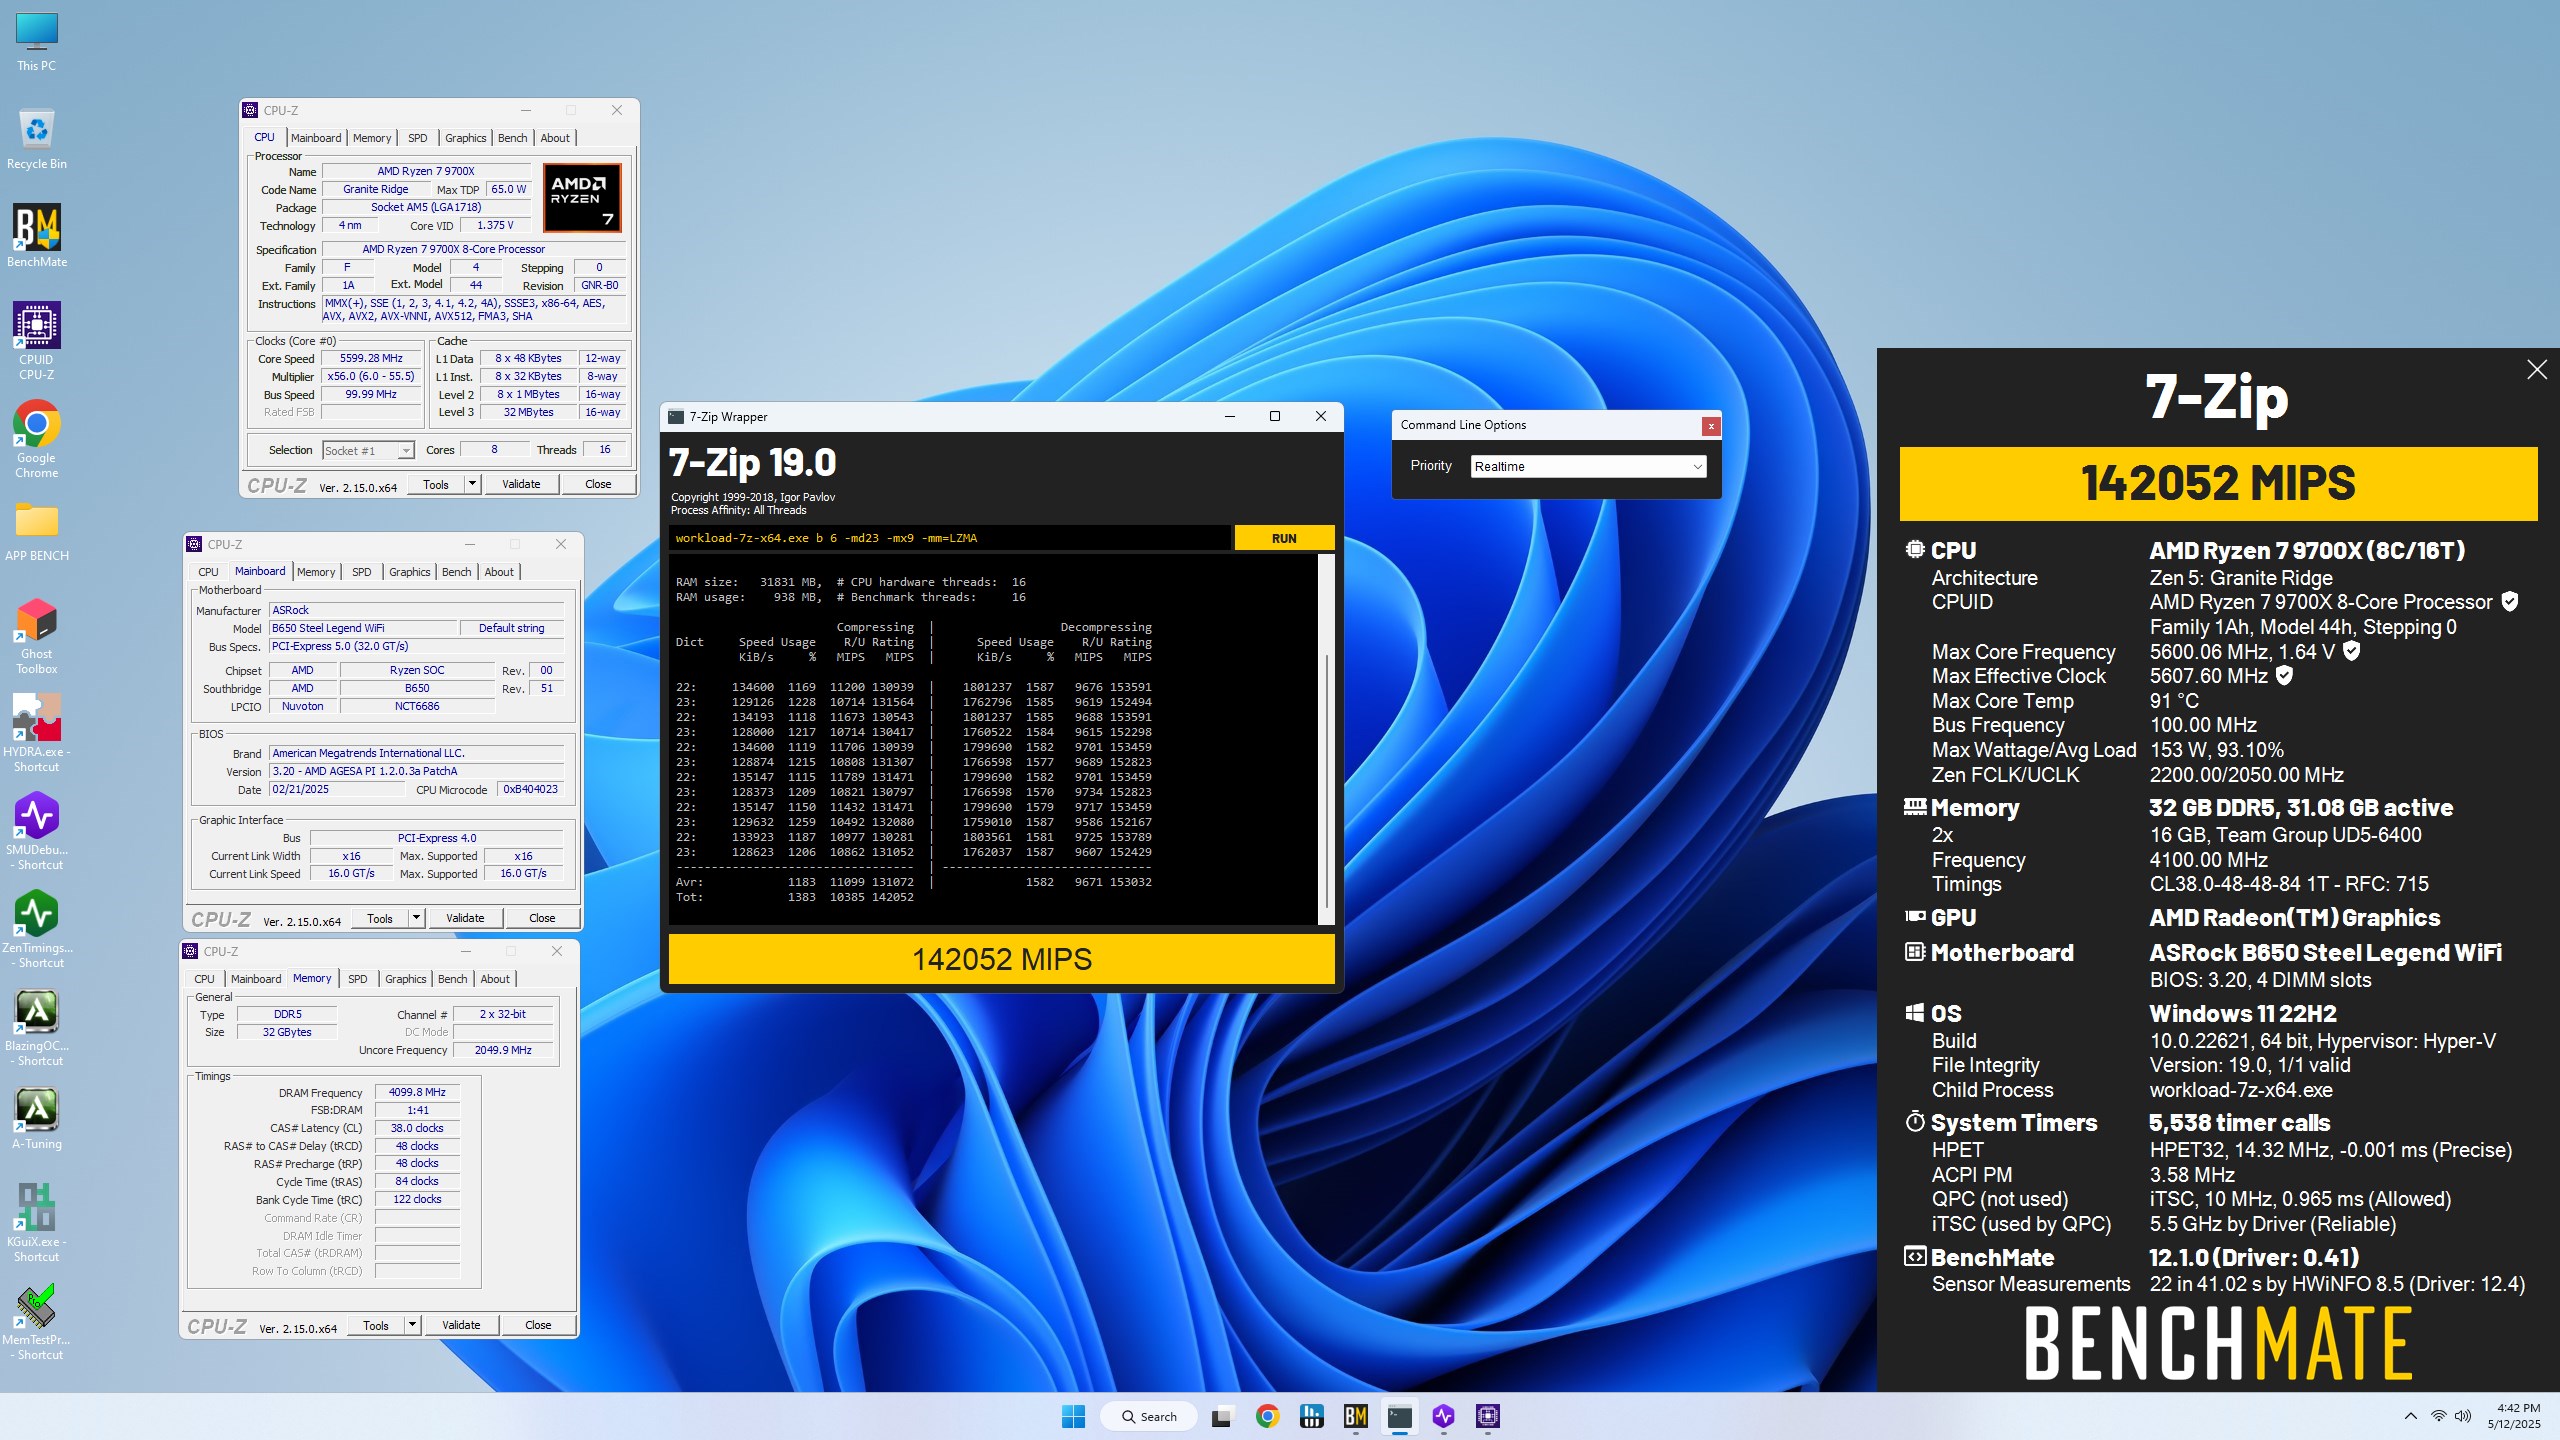This screenshot has width=2560, height=1440.
Task: Click the BenchMate BM icon in taskbar
Action: tap(1355, 1416)
